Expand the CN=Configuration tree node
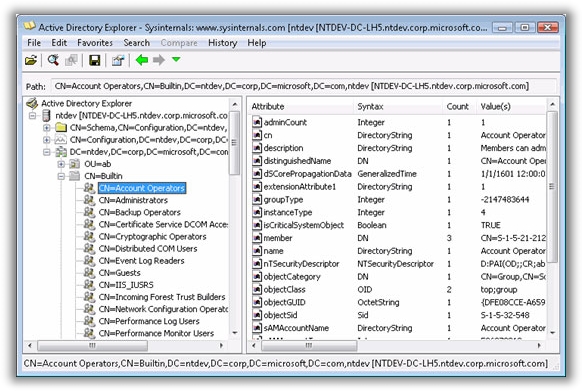 coord(47,140)
